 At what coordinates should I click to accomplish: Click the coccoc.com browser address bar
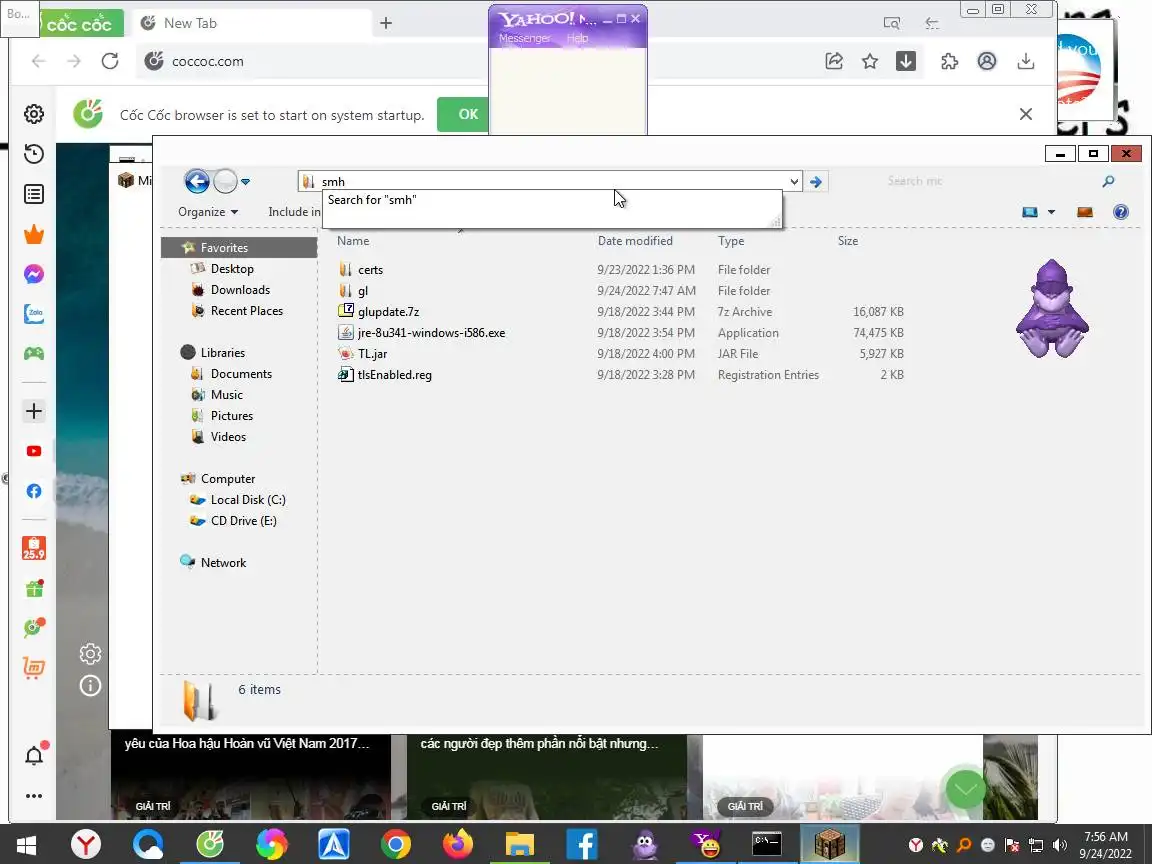point(470,61)
